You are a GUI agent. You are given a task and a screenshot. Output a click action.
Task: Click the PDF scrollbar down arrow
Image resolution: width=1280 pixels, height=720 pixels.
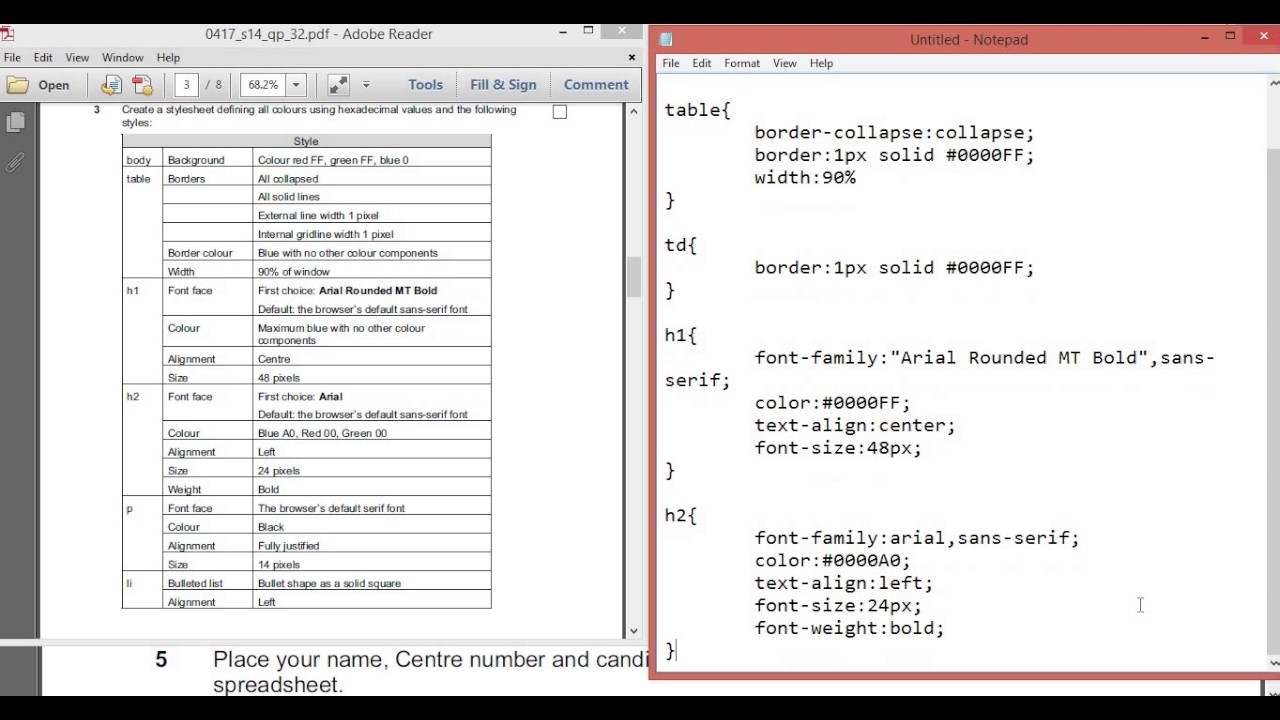(634, 631)
